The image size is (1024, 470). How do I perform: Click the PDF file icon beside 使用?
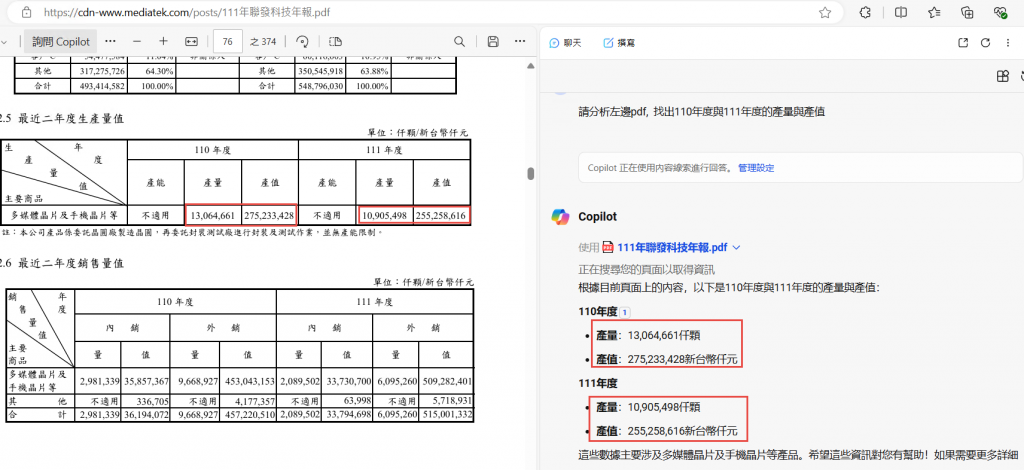point(608,248)
